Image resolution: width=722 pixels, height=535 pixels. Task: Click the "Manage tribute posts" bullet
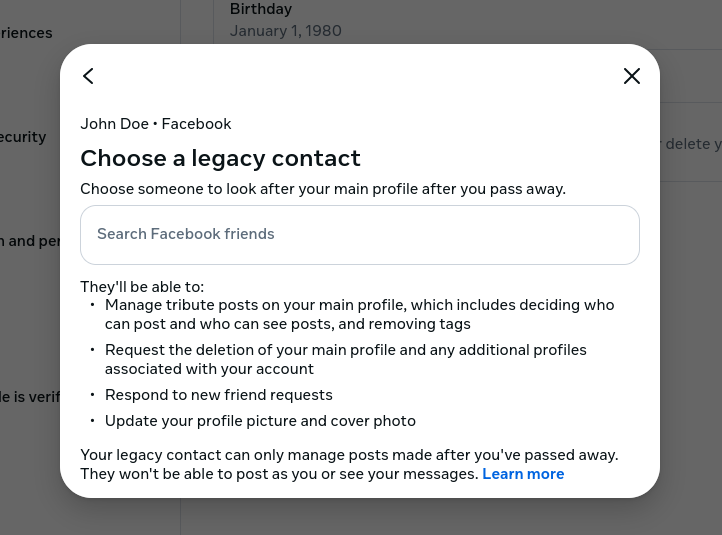(360, 314)
